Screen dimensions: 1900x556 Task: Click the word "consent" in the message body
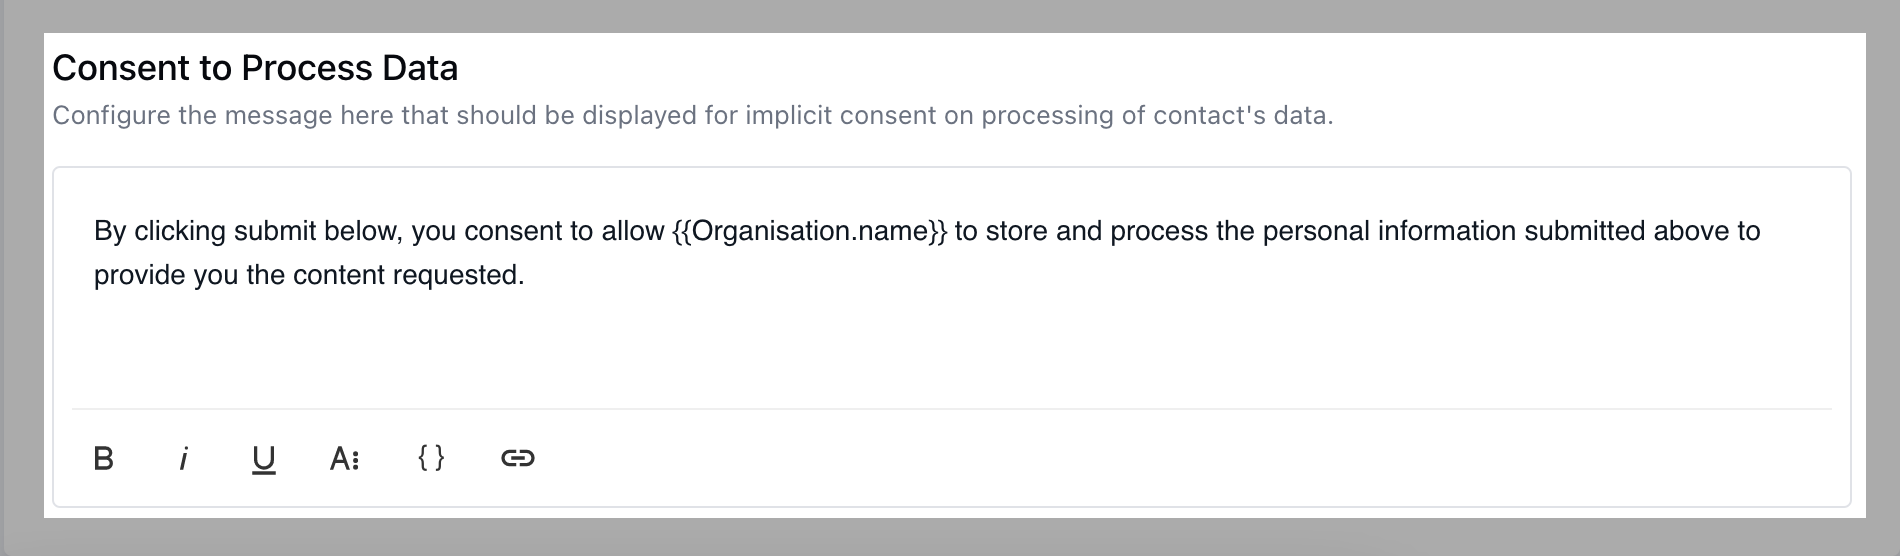(x=514, y=231)
